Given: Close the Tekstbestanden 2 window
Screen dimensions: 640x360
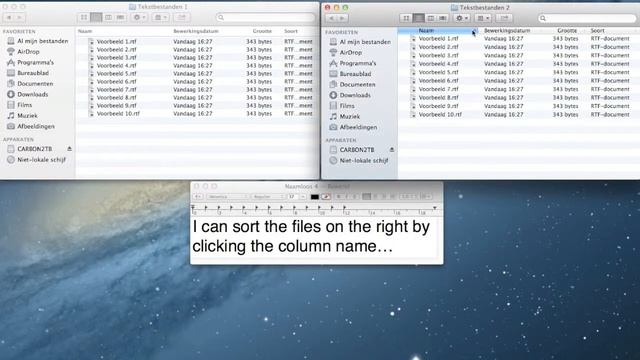Looking at the screenshot, I should (327, 8).
